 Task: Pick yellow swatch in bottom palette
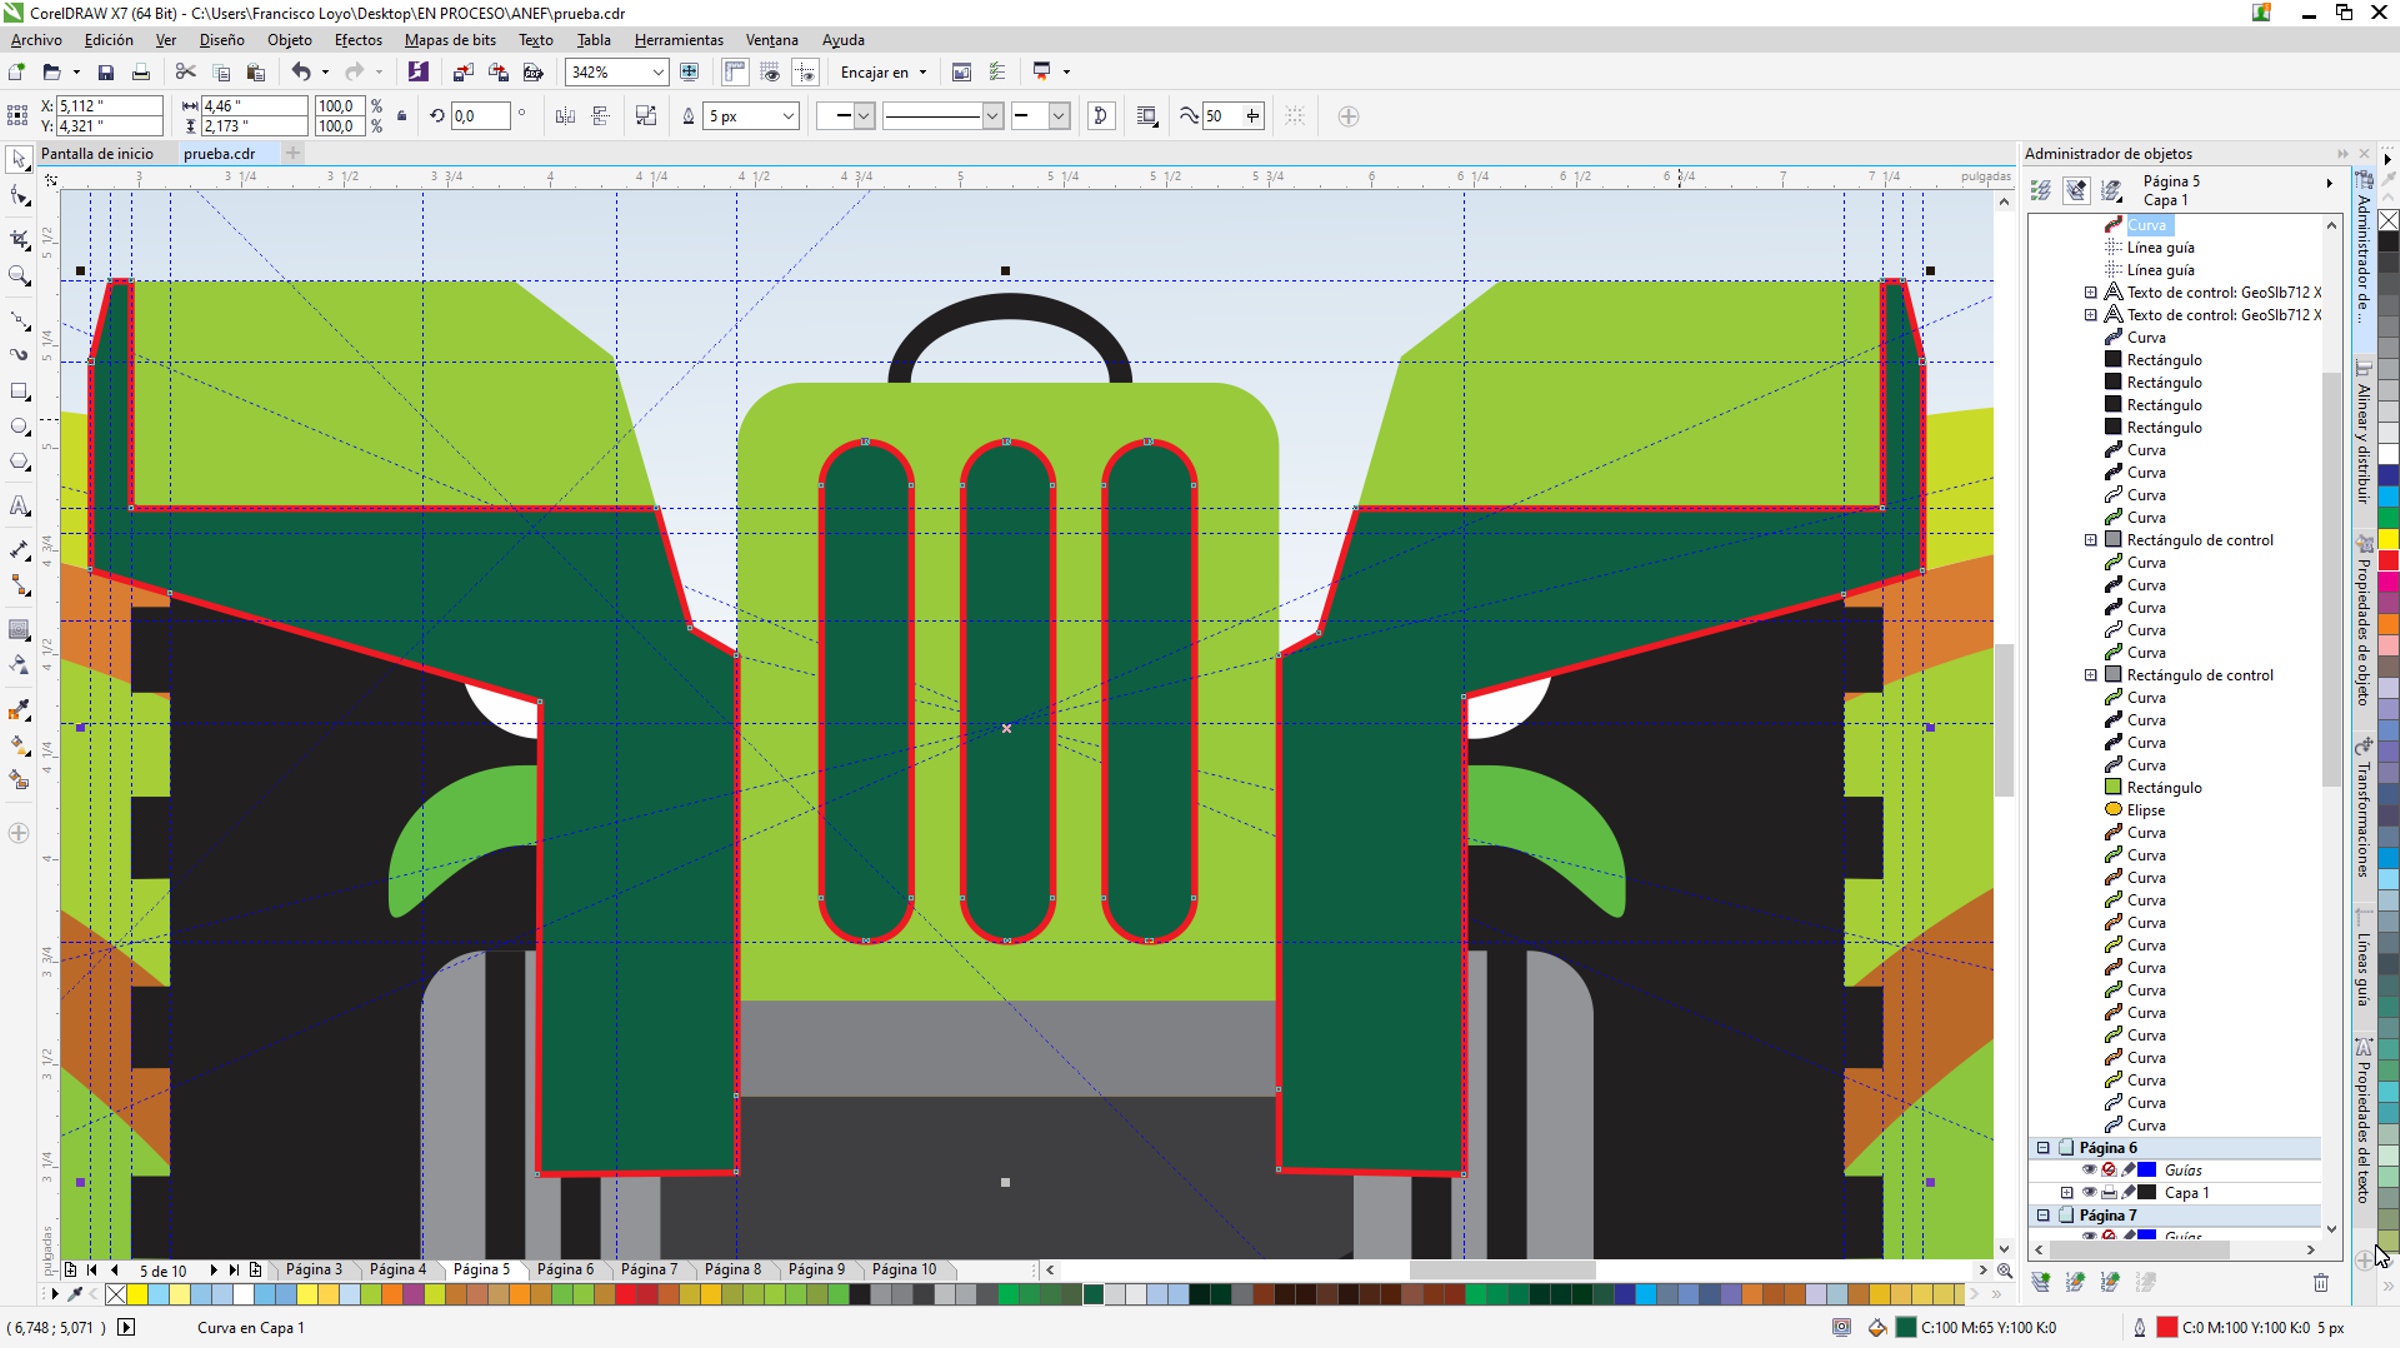pyautogui.click(x=137, y=1295)
